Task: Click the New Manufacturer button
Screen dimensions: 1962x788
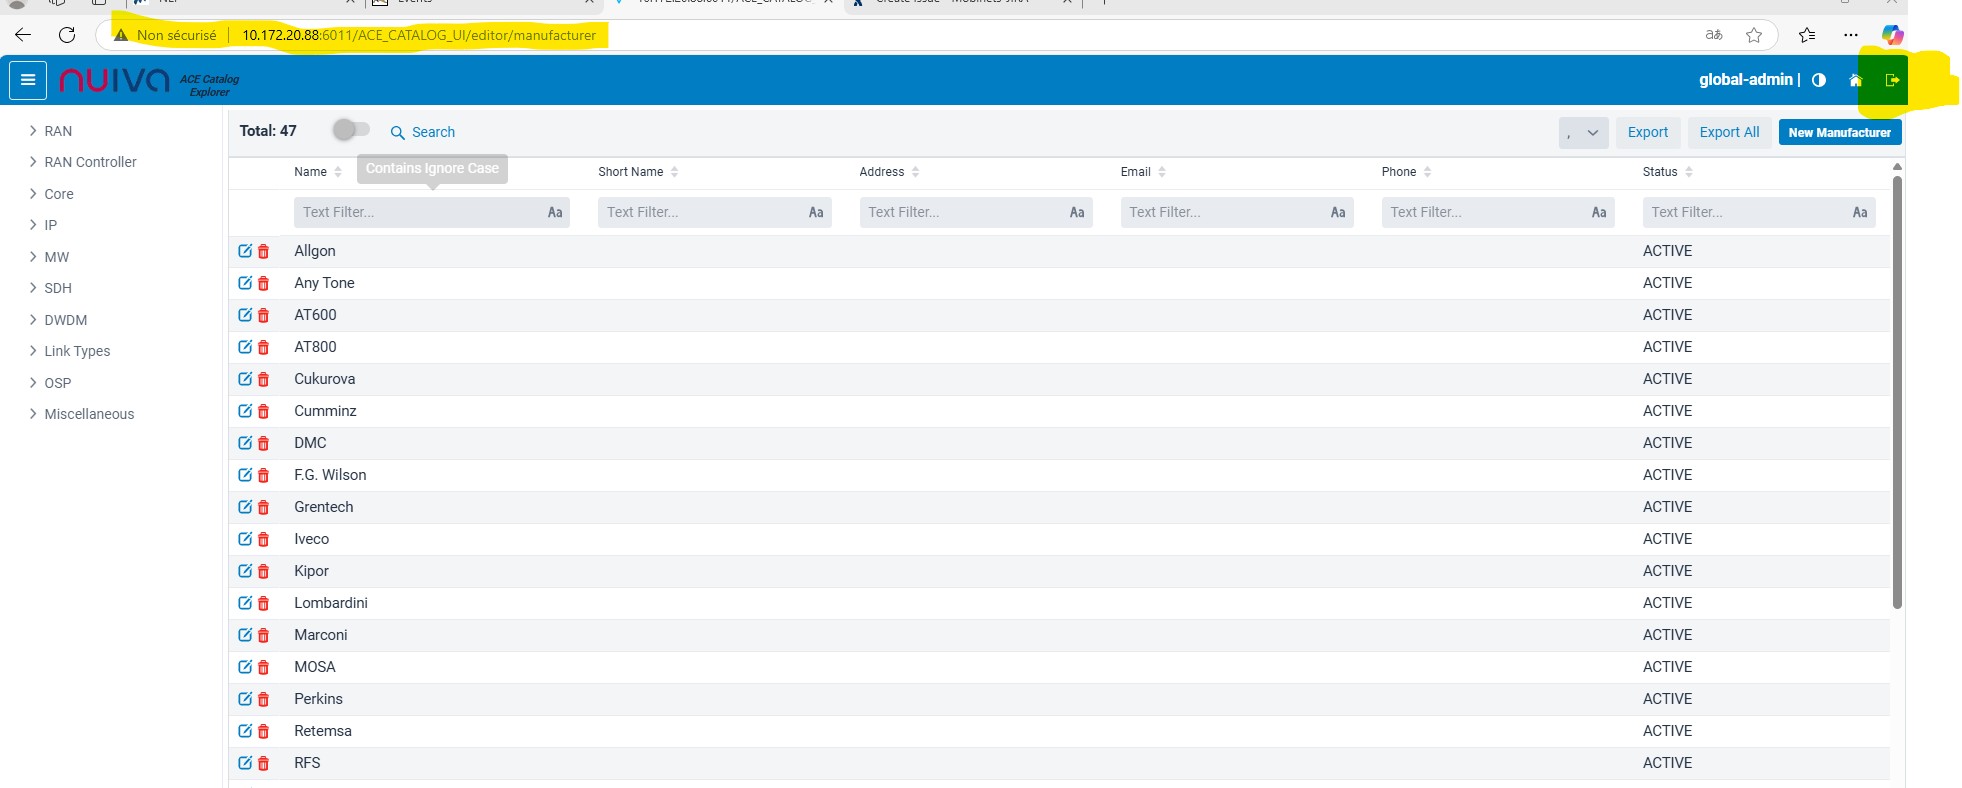Action: [1839, 132]
